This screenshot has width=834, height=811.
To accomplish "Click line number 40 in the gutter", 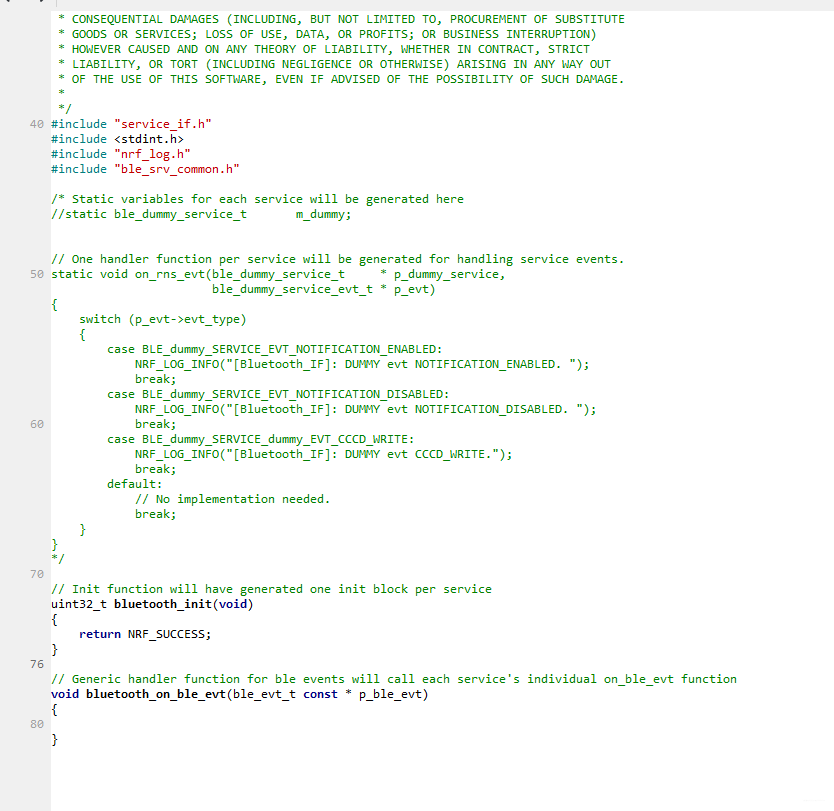I will pos(36,124).
